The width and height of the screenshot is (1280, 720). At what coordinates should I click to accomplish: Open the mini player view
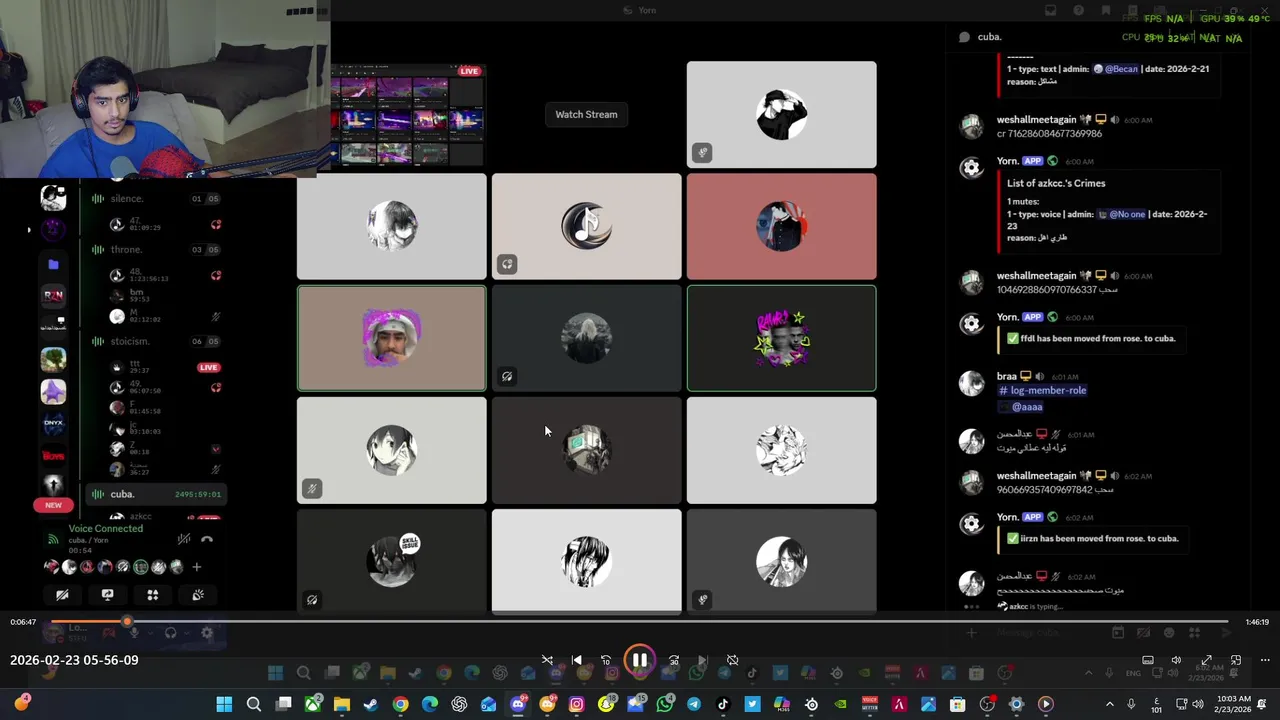tap(1236, 660)
